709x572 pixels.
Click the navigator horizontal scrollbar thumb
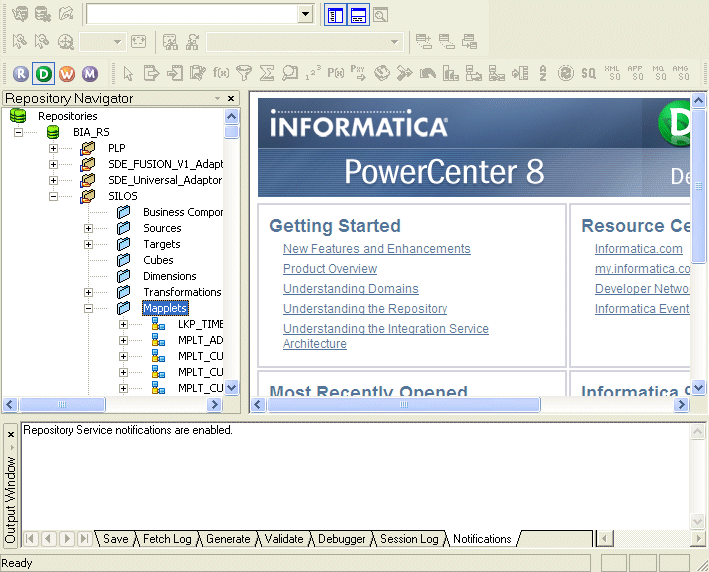click(x=62, y=404)
